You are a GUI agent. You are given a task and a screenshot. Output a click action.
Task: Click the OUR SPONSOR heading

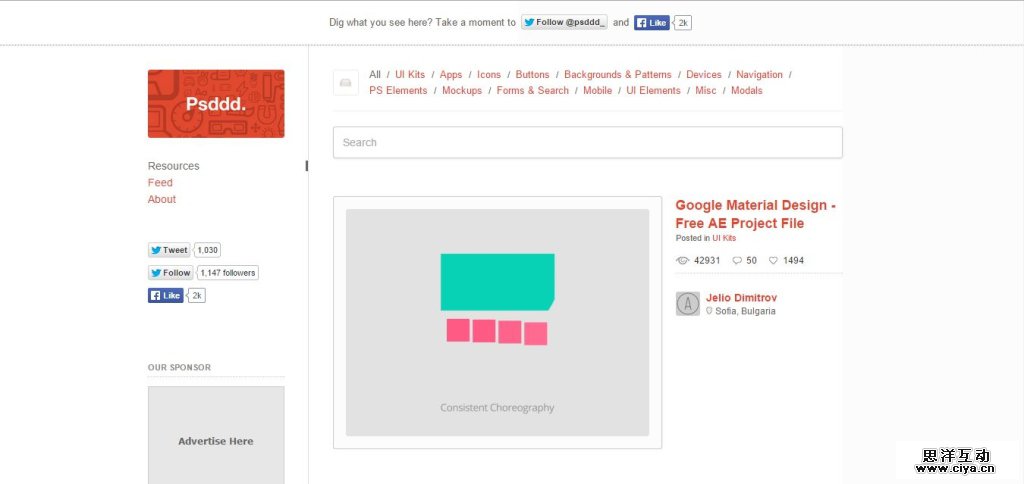tap(180, 367)
